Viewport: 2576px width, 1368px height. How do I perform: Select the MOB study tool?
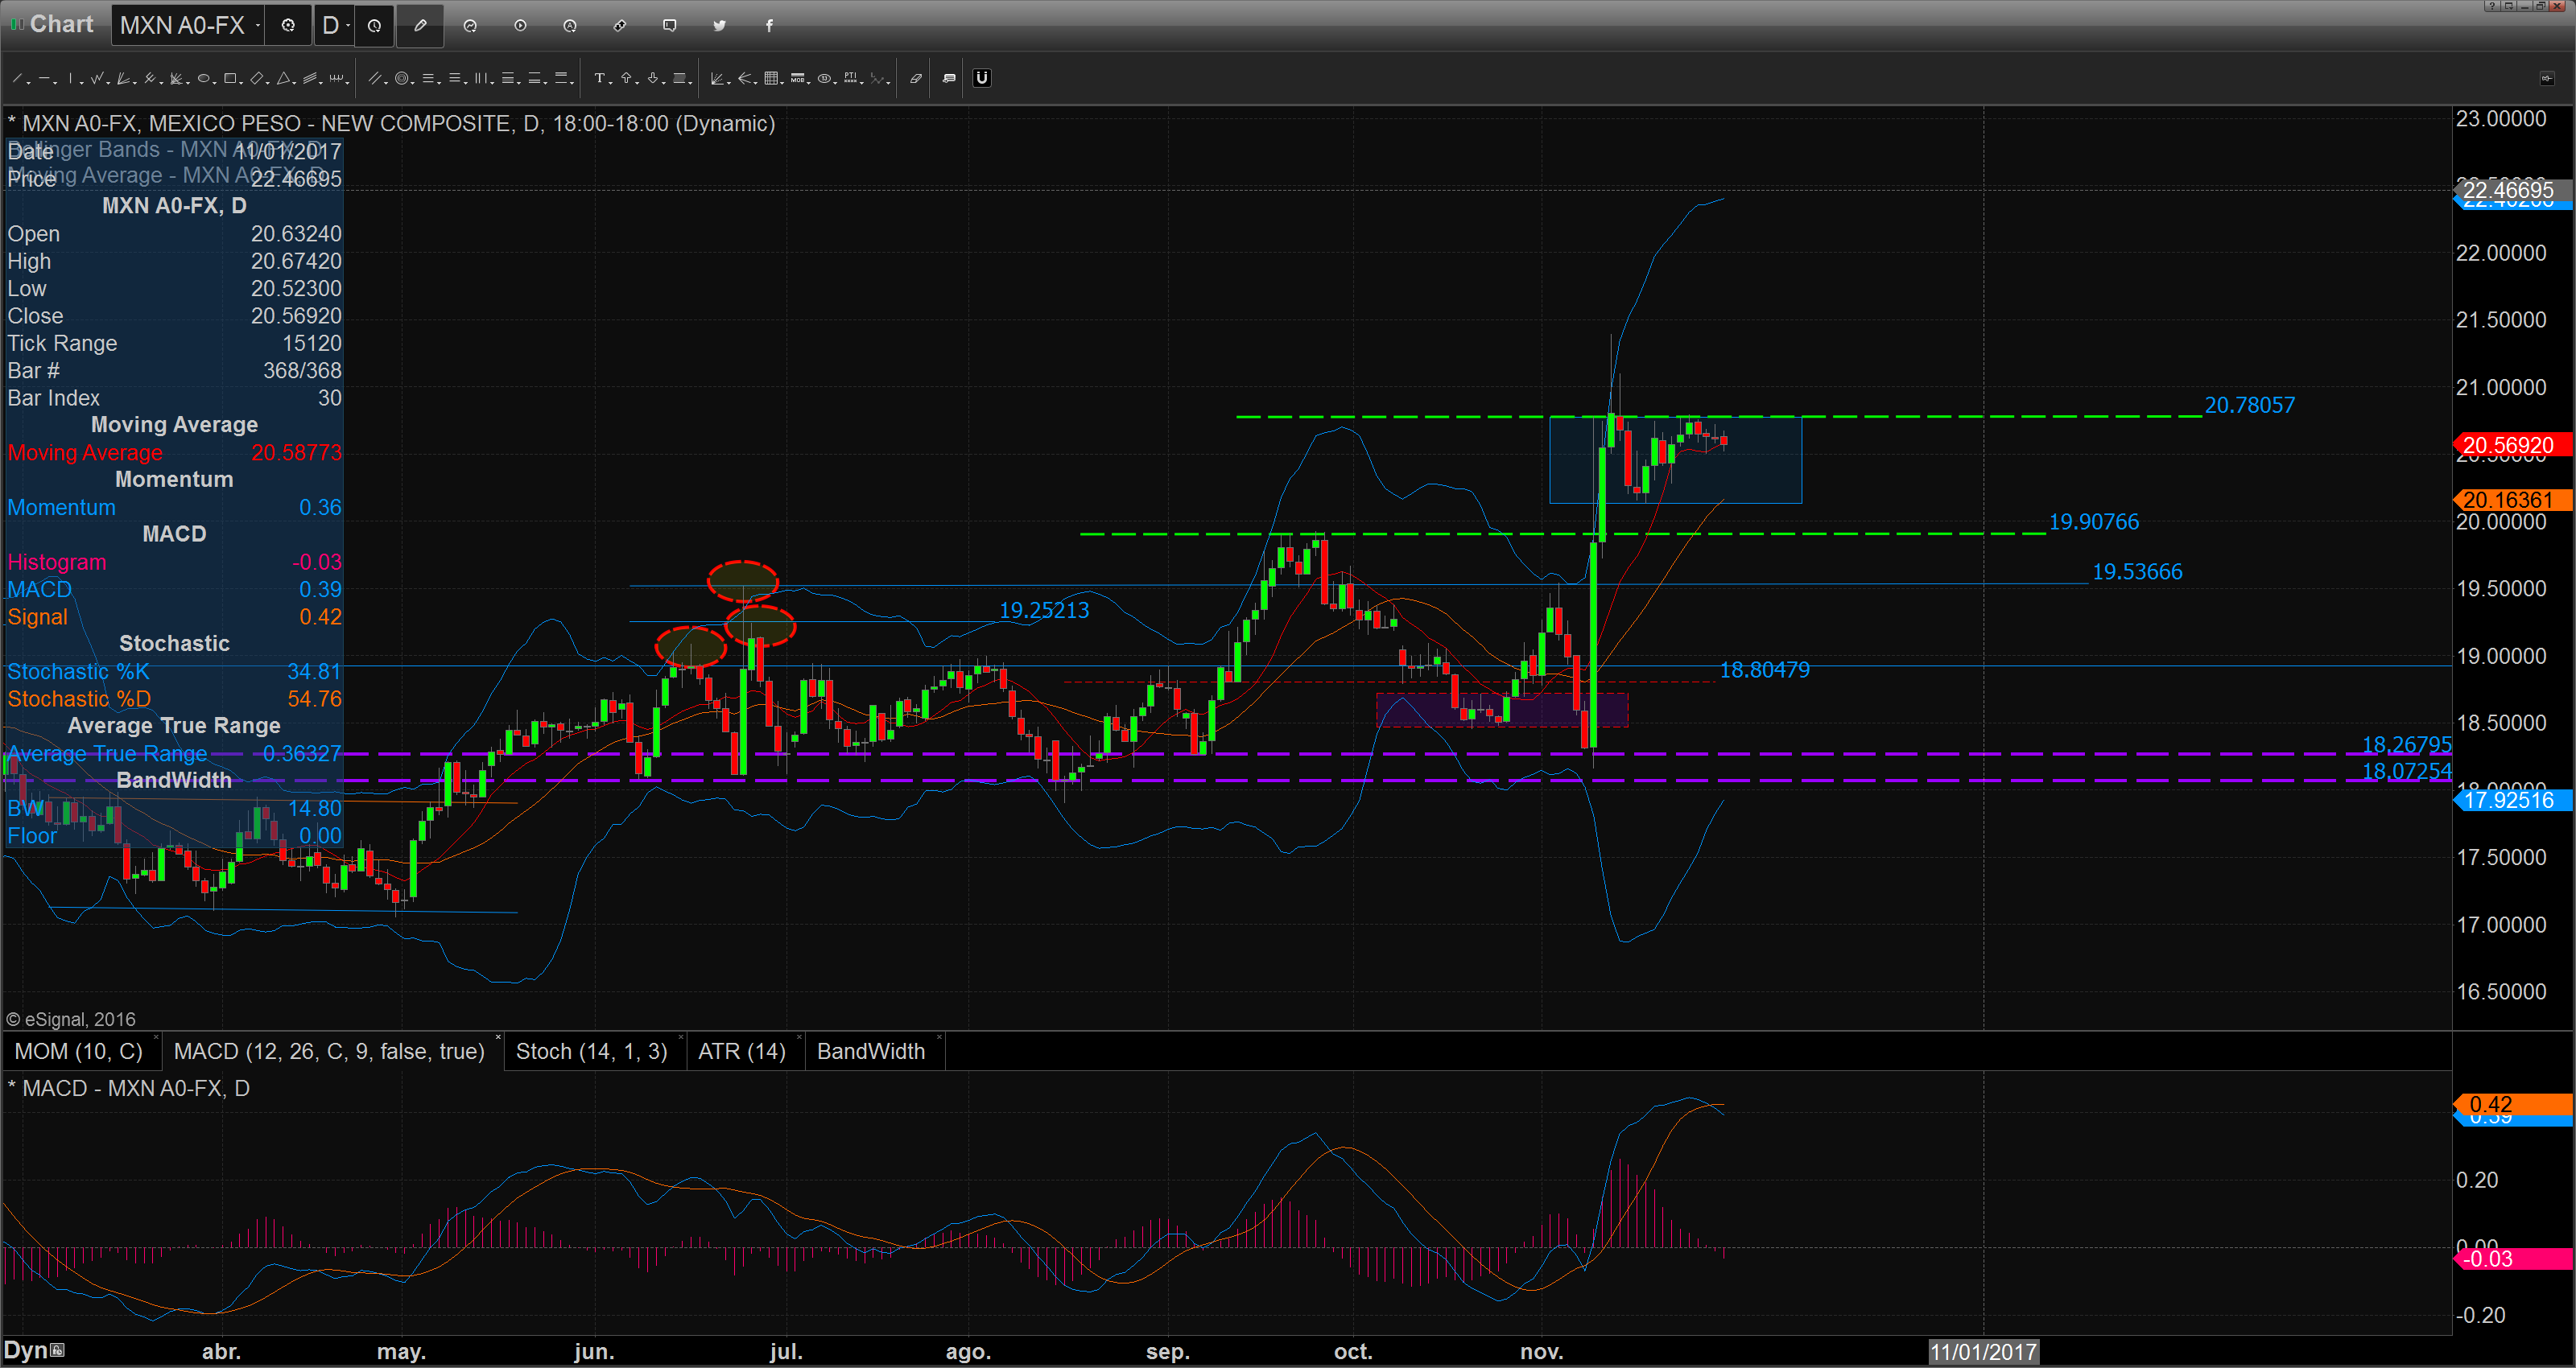[x=798, y=78]
